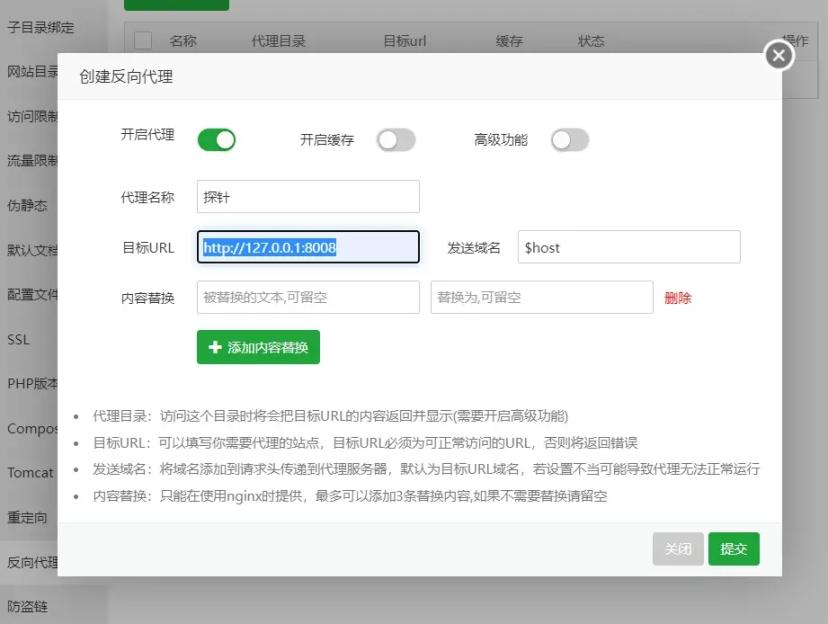Click the 发送域名 input field

[x=629, y=247]
